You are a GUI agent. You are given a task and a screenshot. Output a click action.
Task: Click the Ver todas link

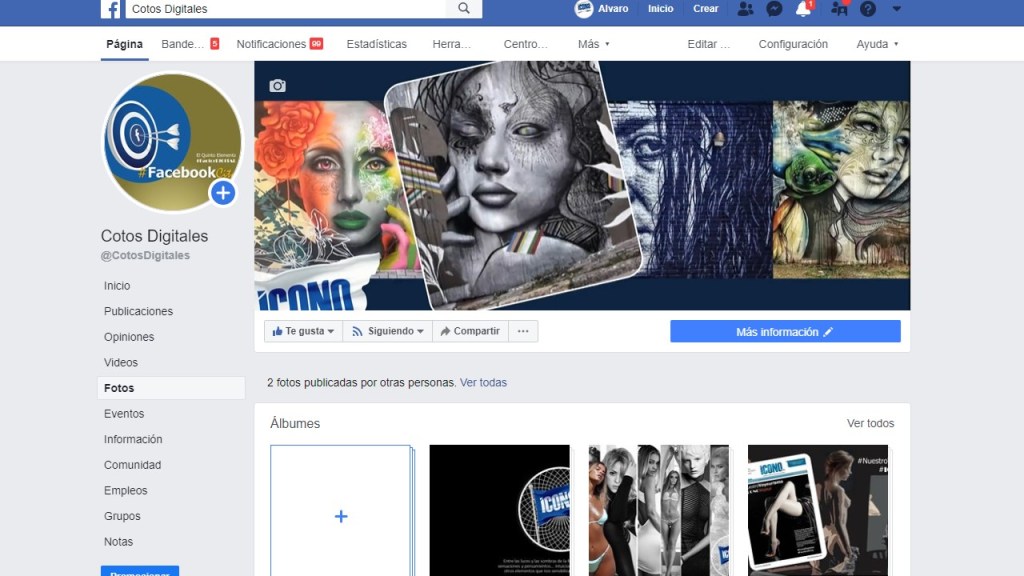click(x=483, y=383)
